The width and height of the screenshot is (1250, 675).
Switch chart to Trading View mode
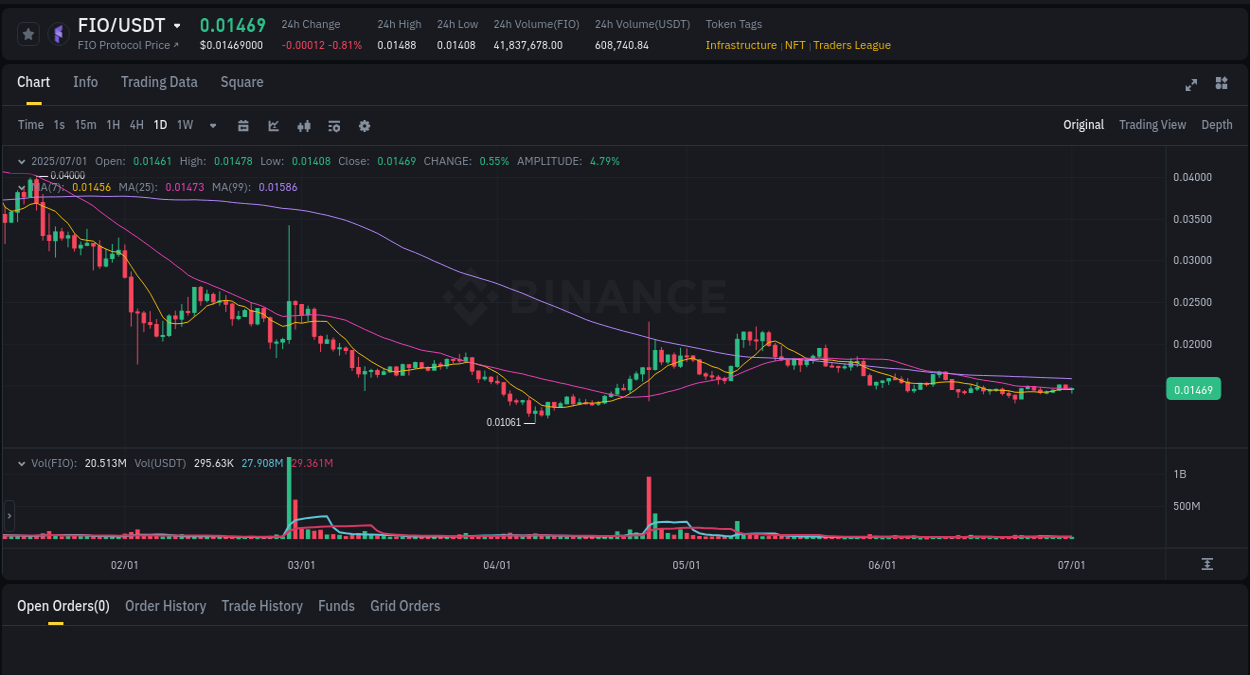tap(1152, 125)
